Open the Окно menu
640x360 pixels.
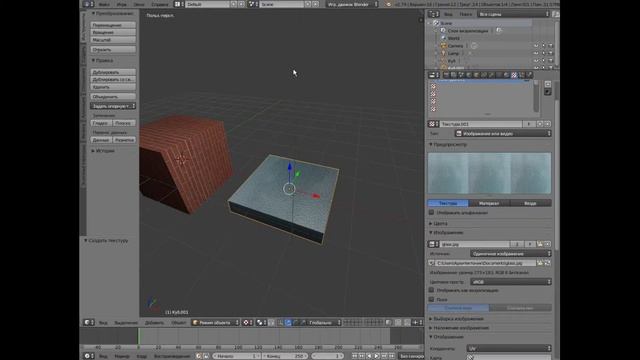pos(139,4)
